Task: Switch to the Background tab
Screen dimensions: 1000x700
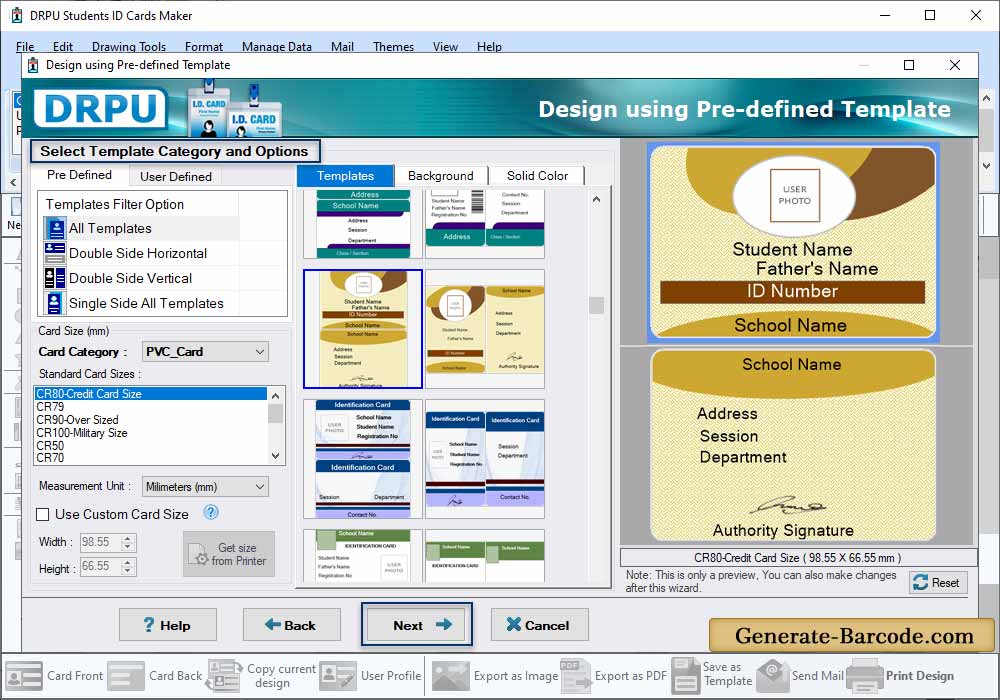Action: pyautogui.click(x=441, y=176)
